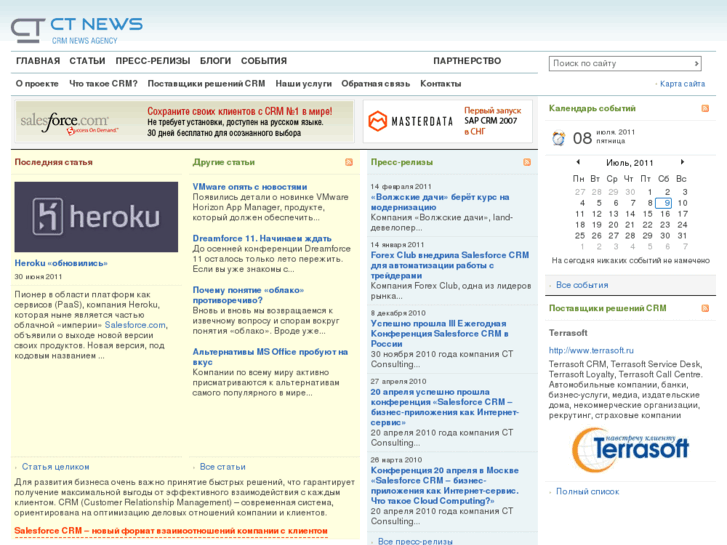
Task: Open the Обратная связь page
Action: pyautogui.click(x=376, y=83)
